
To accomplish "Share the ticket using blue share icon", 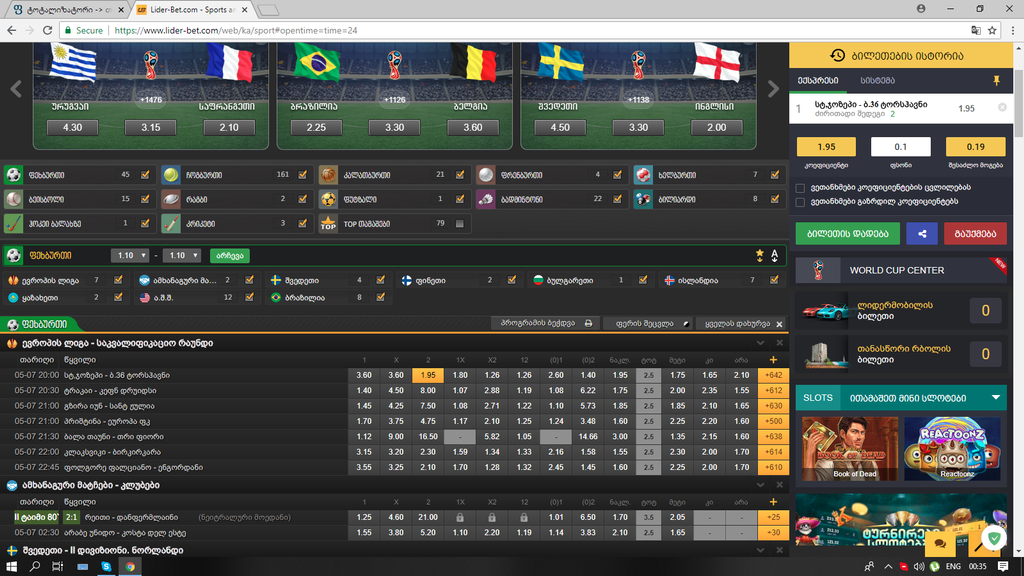I will tap(922, 234).
